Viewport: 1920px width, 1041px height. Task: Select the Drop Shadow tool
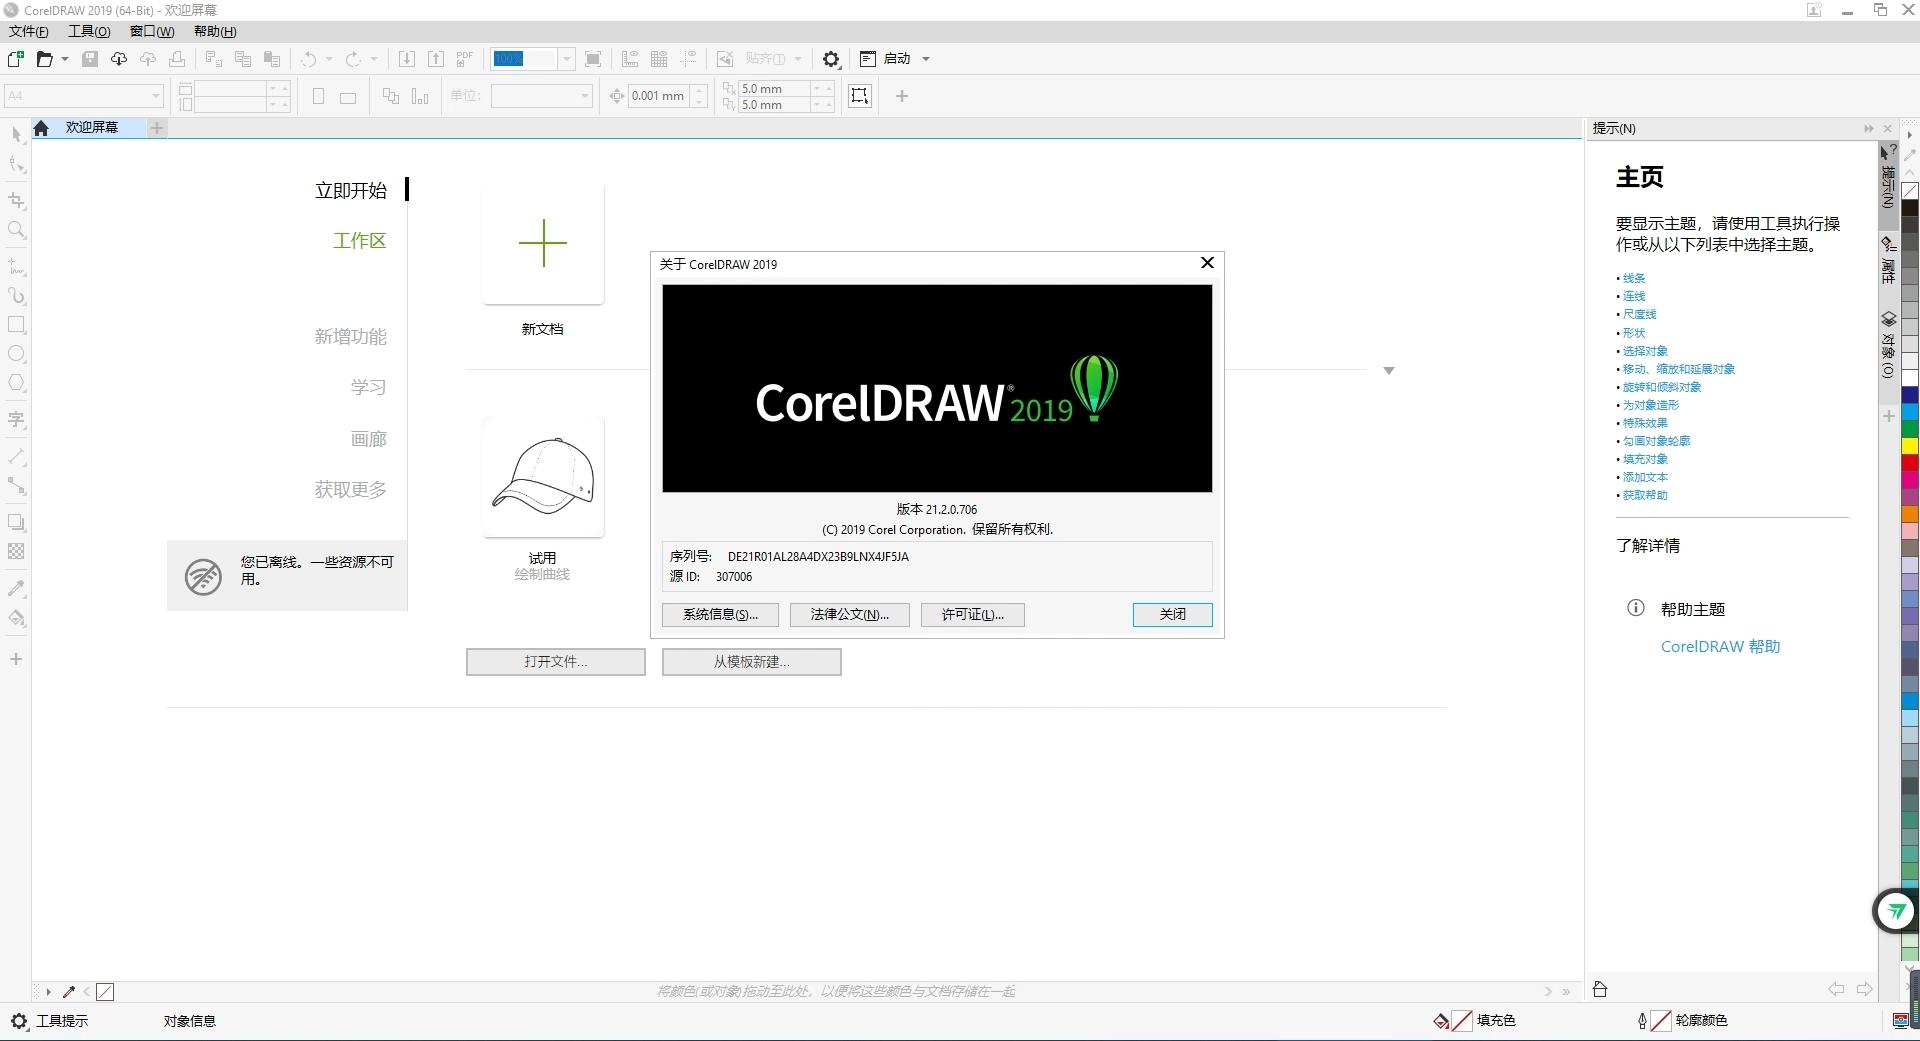click(x=16, y=522)
